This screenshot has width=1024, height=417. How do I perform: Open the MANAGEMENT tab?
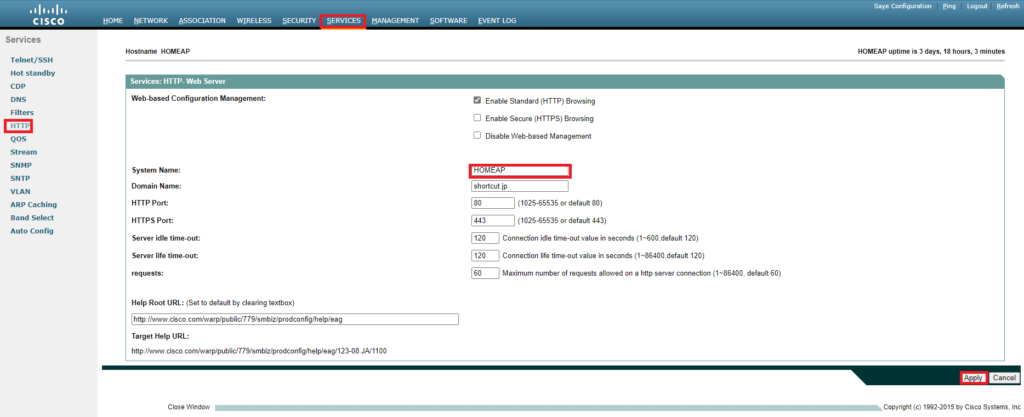(395, 21)
